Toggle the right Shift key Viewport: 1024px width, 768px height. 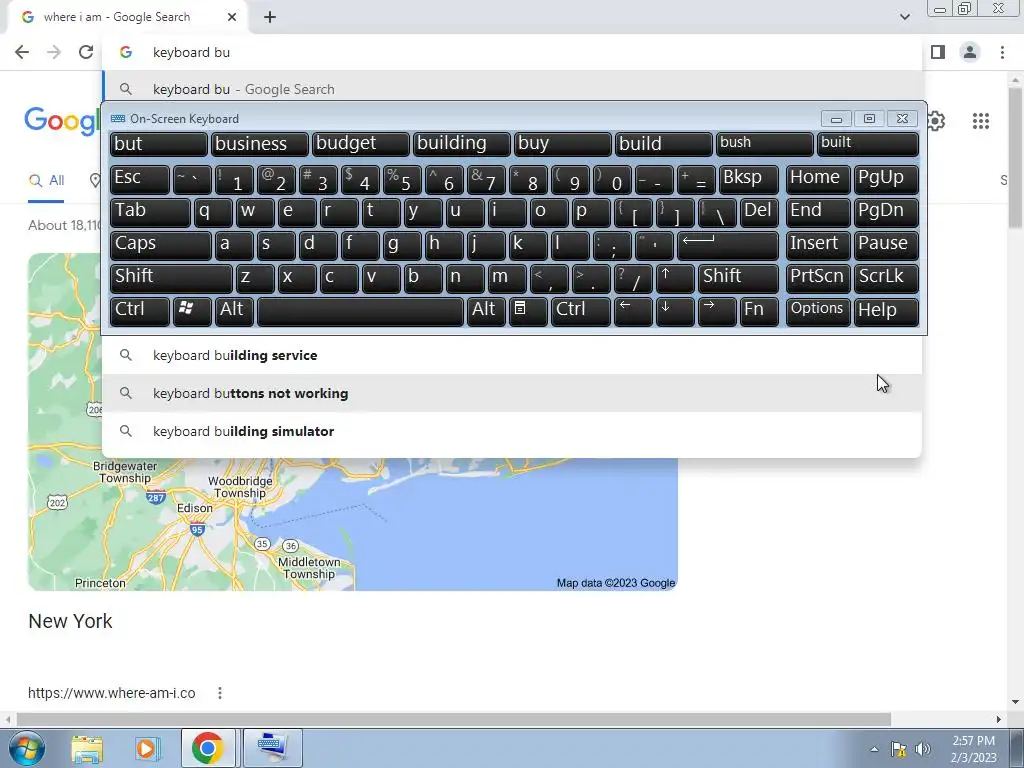coord(738,278)
